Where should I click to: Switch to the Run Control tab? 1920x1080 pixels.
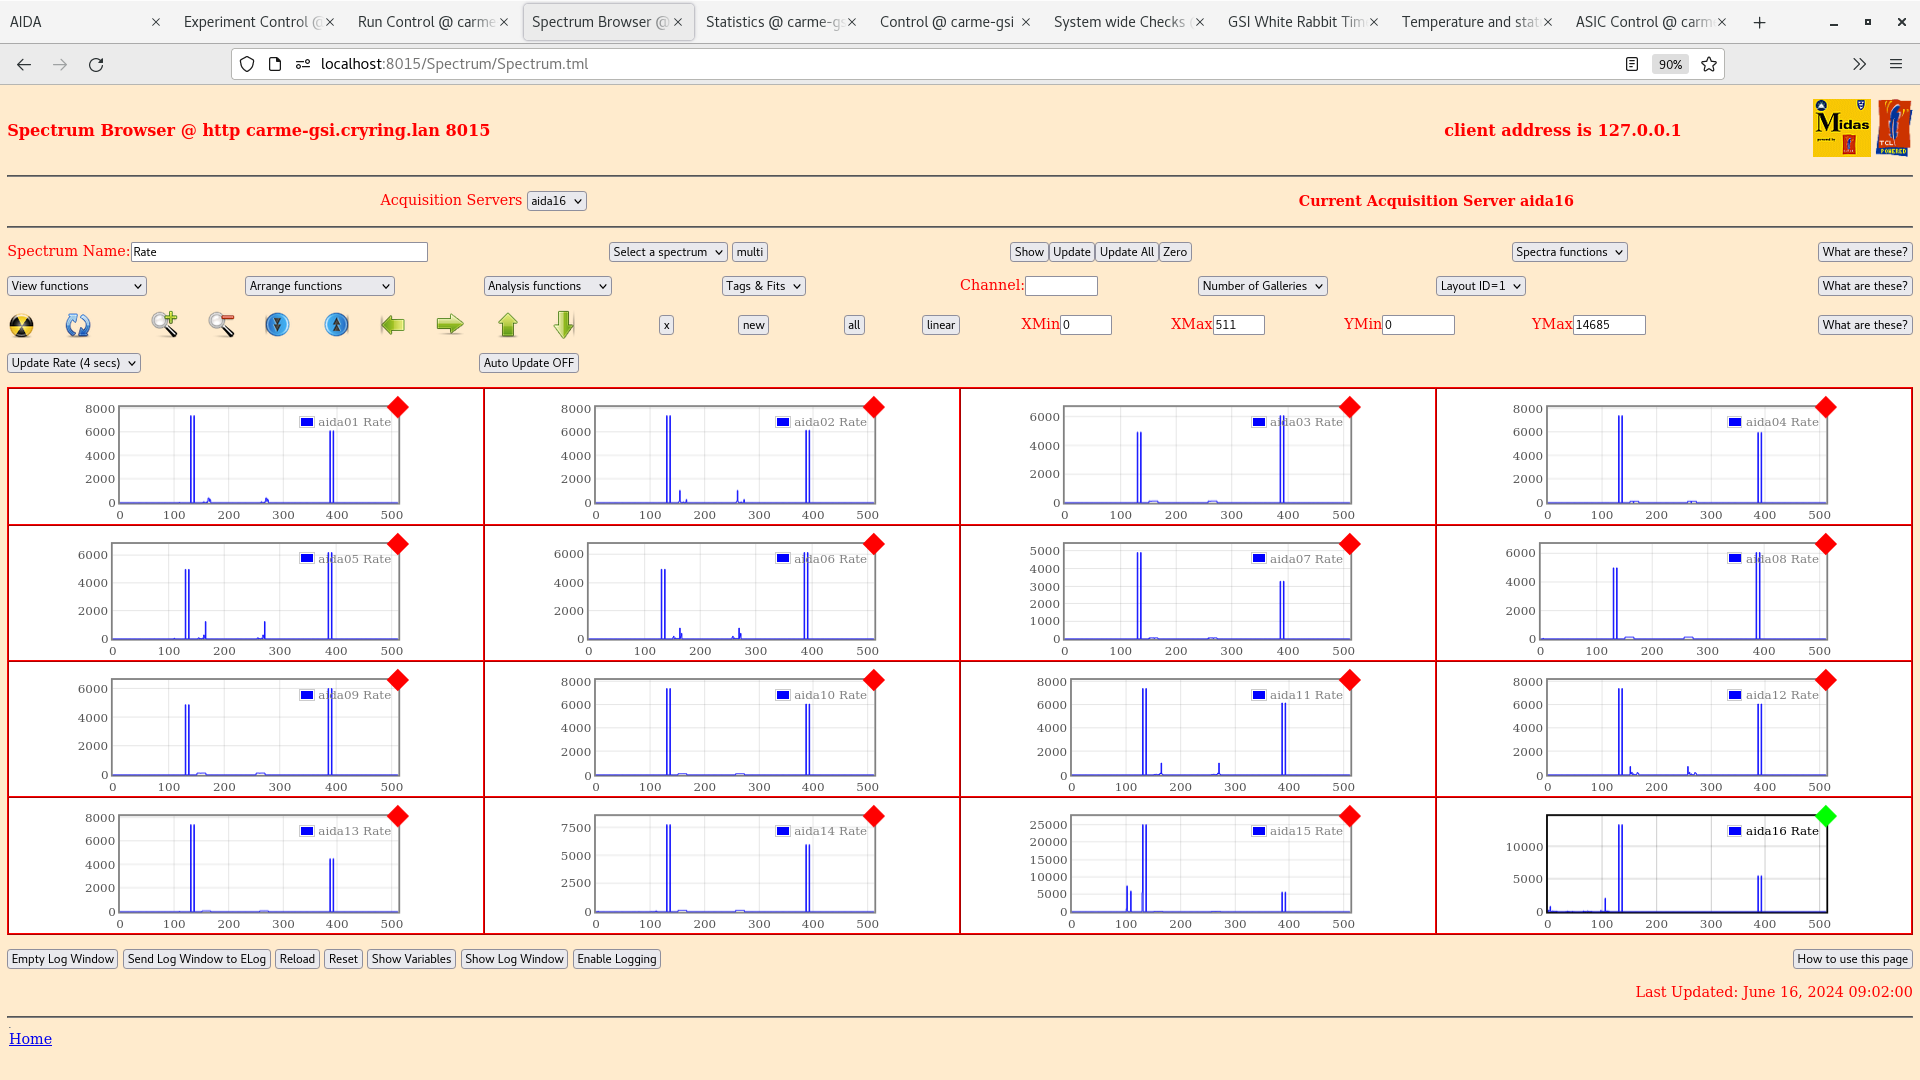click(x=426, y=22)
